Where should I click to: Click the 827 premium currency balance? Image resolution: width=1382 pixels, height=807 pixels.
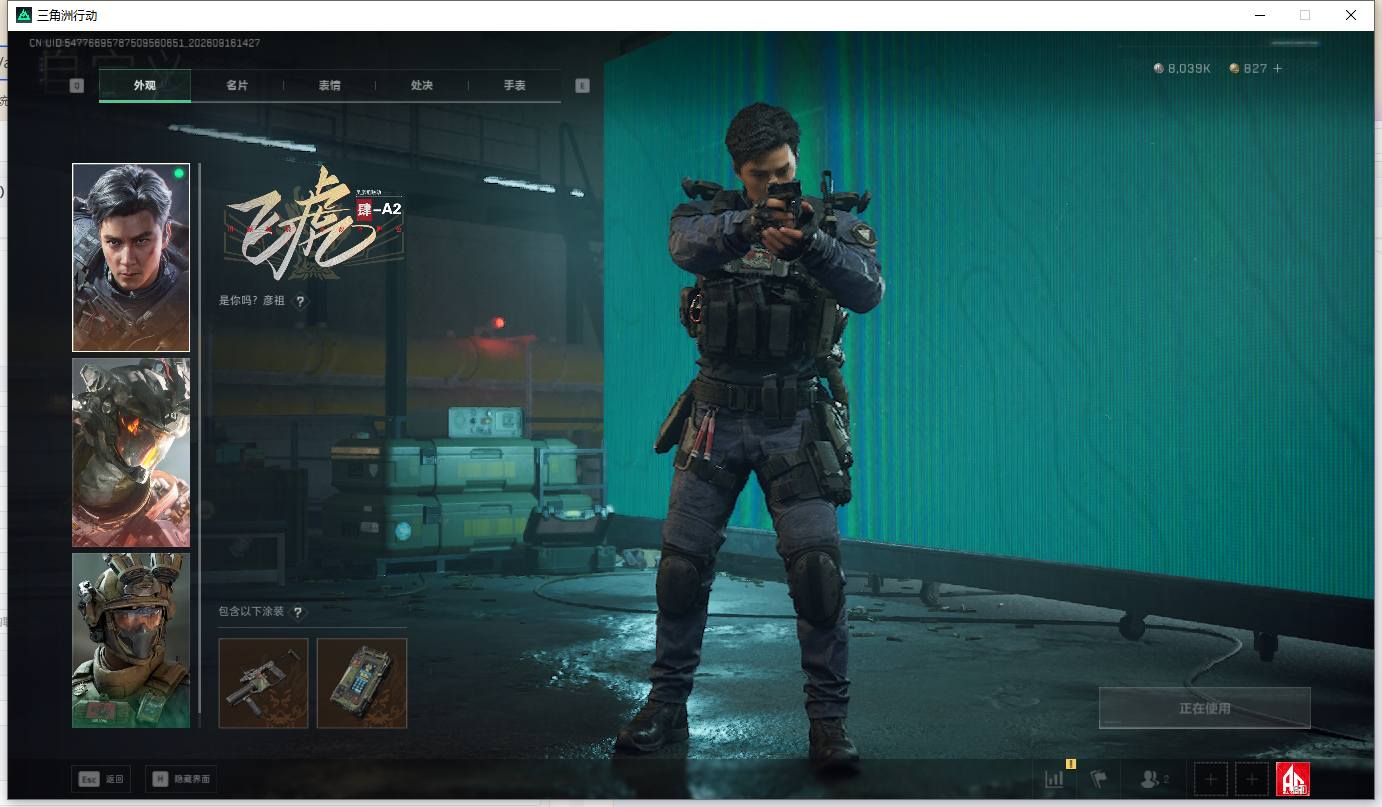[x=1256, y=69]
